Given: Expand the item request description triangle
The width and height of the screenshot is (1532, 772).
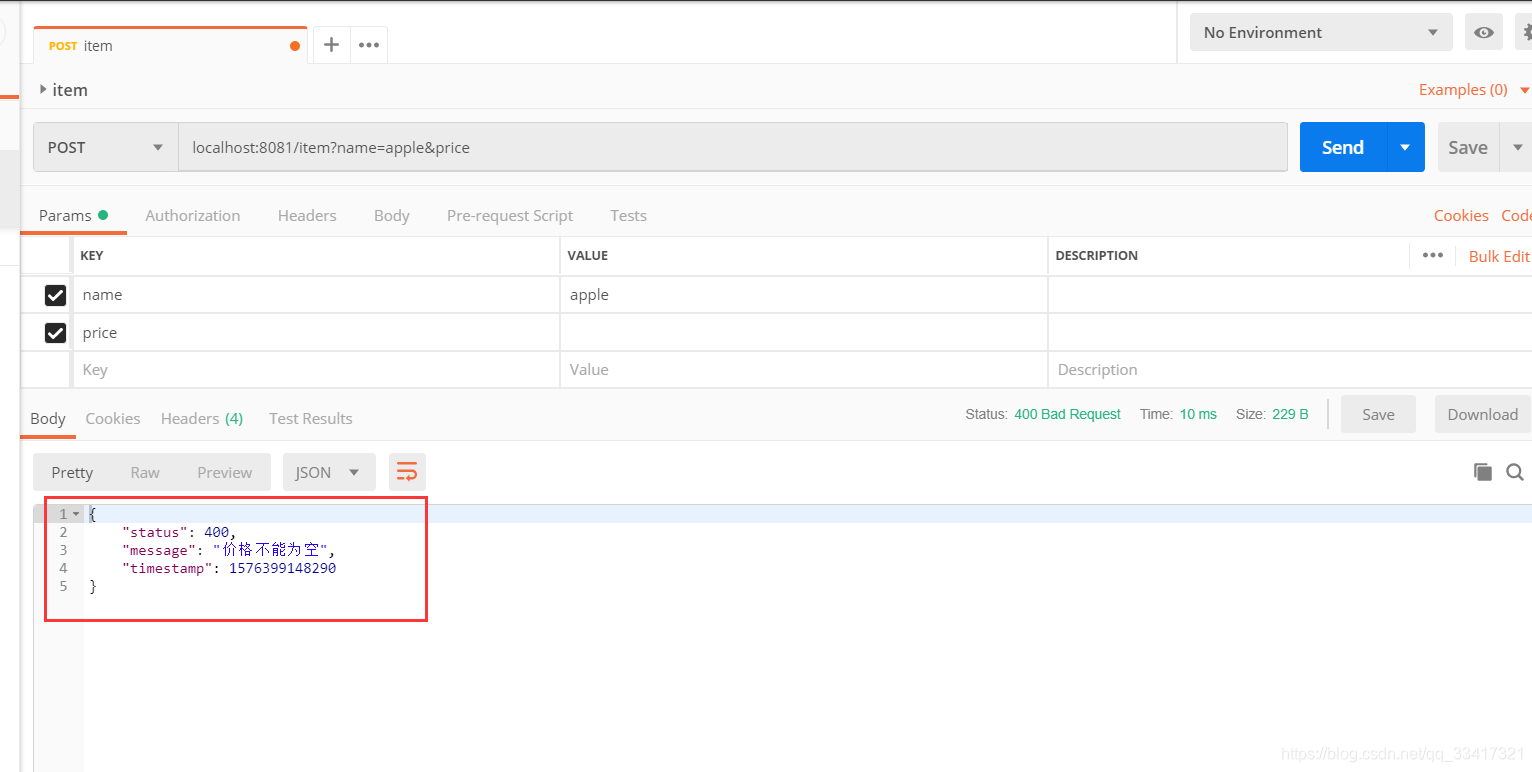Looking at the screenshot, I should coord(43,89).
